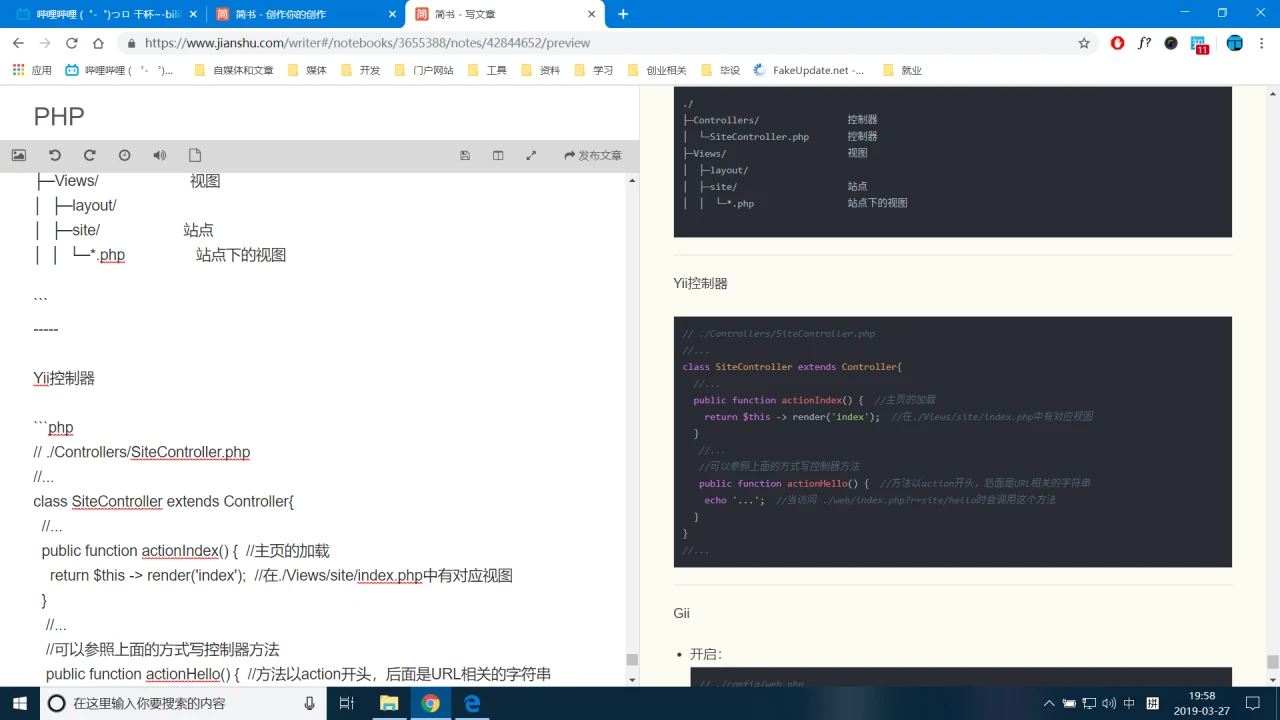Image resolution: width=1280 pixels, height=720 pixels.
Task: Open Task View on the taskbar
Action: tap(347, 703)
